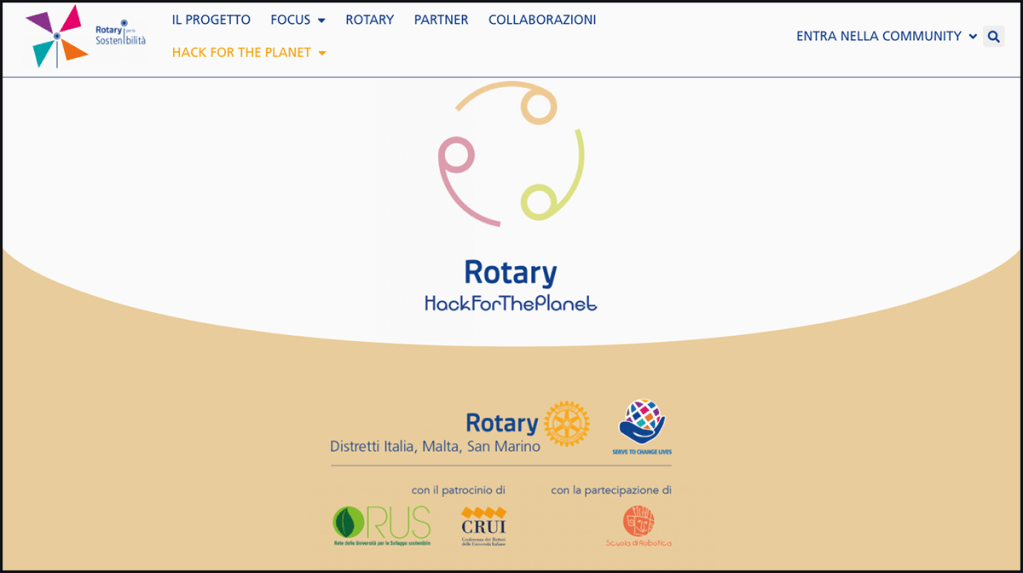Select the ROTARY navigation item

369,20
